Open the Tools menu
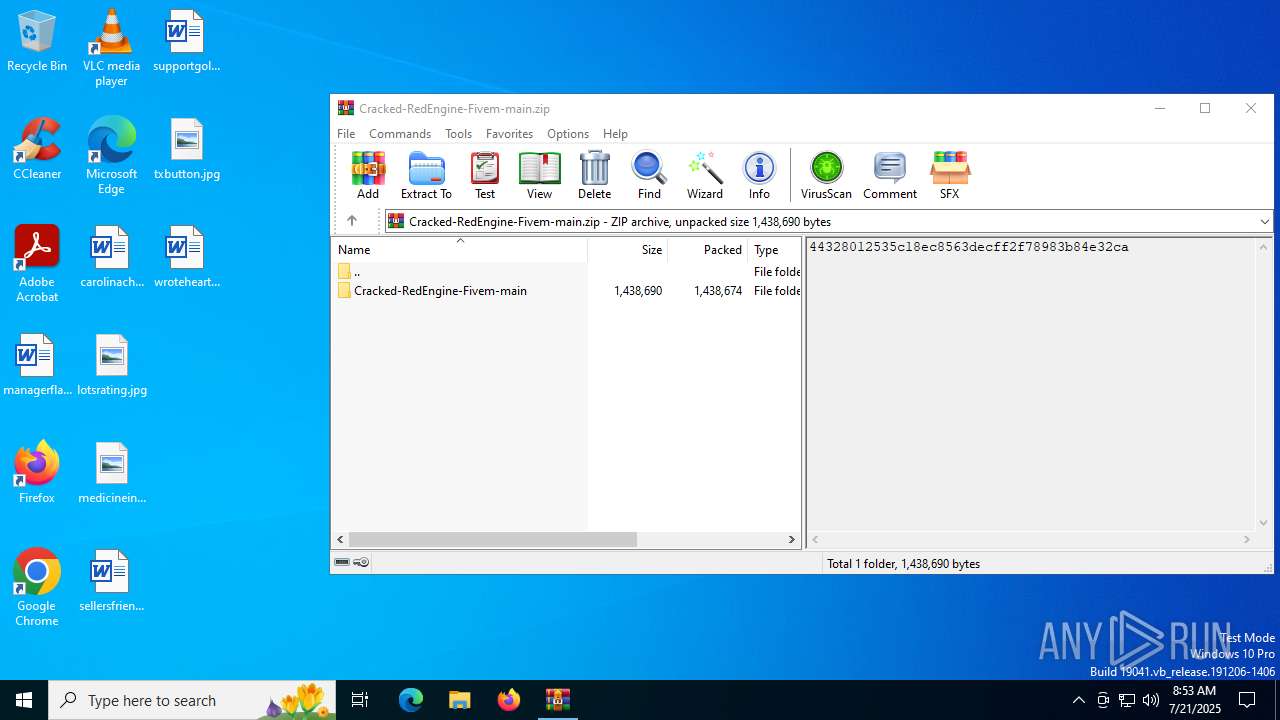Image resolution: width=1280 pixels, height=720 pixels. click(458, 134)
